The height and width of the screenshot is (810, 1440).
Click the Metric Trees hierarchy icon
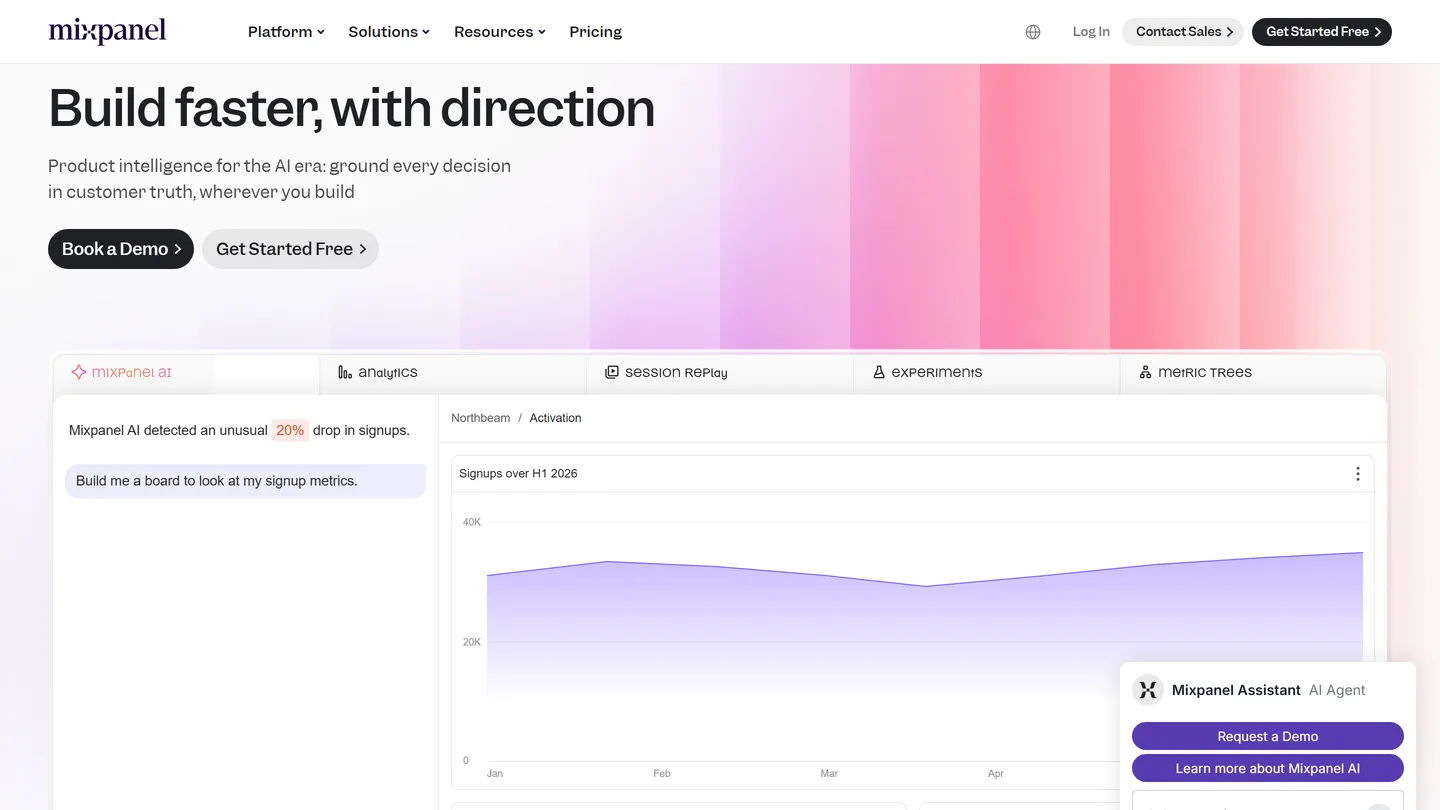coord(1145,372)
